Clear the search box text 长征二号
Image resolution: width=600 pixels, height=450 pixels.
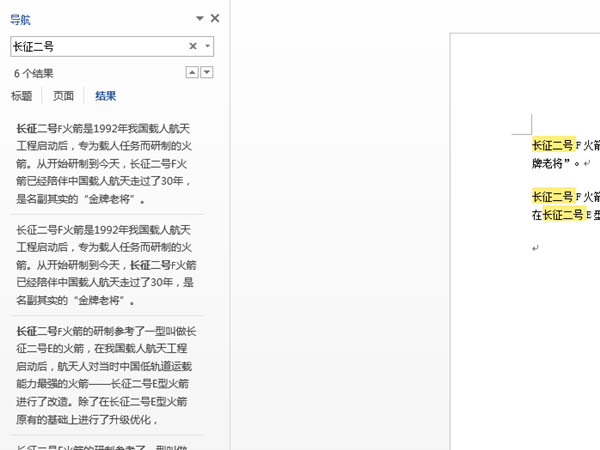(x=193, y=46)
